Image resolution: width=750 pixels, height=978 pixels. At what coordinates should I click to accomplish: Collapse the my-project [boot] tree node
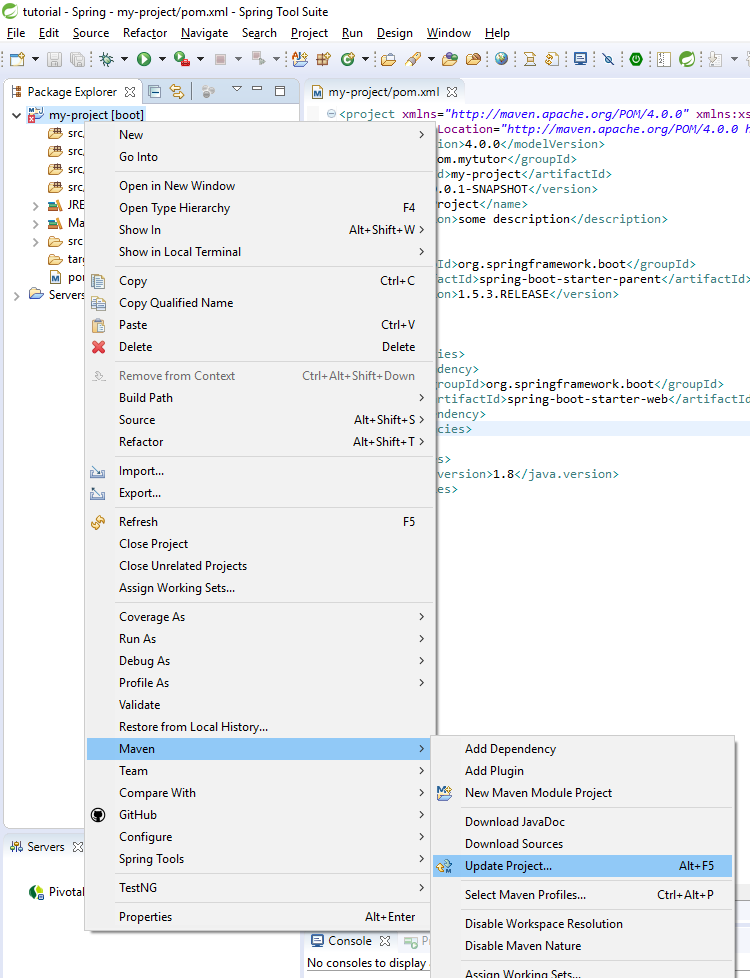point(17,115)
